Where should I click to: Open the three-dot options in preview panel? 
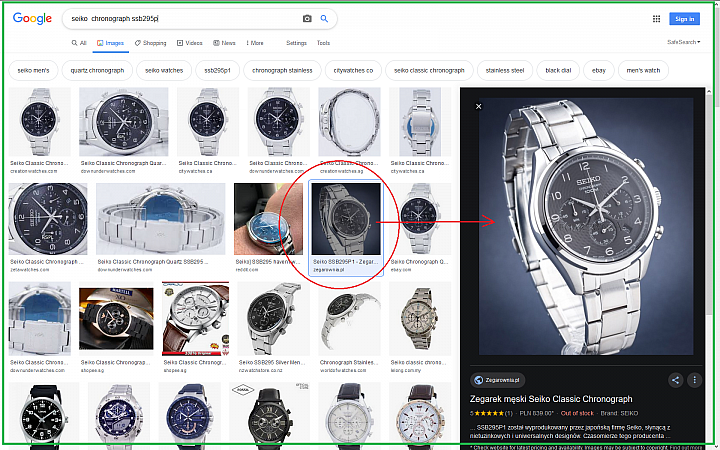coord(694,380)
